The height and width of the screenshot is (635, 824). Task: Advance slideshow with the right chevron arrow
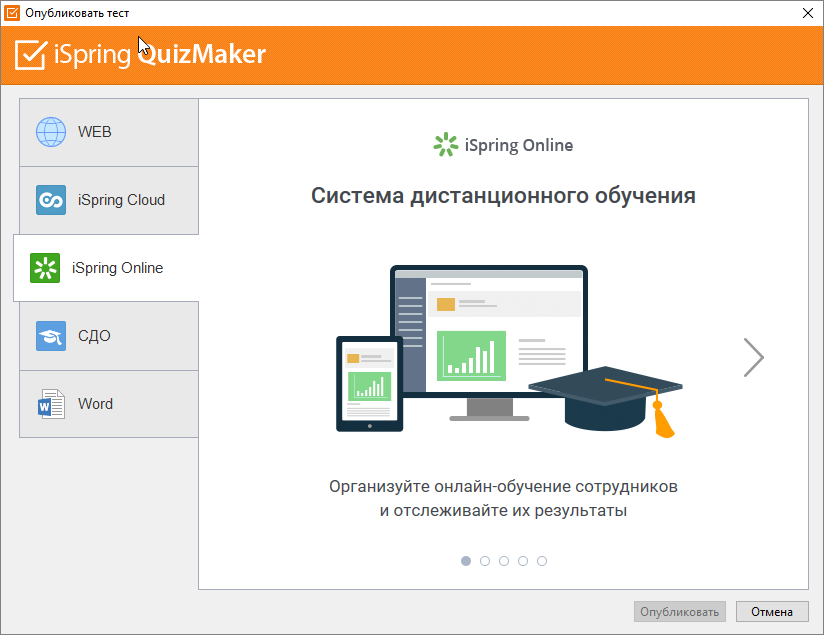[754, 357]
